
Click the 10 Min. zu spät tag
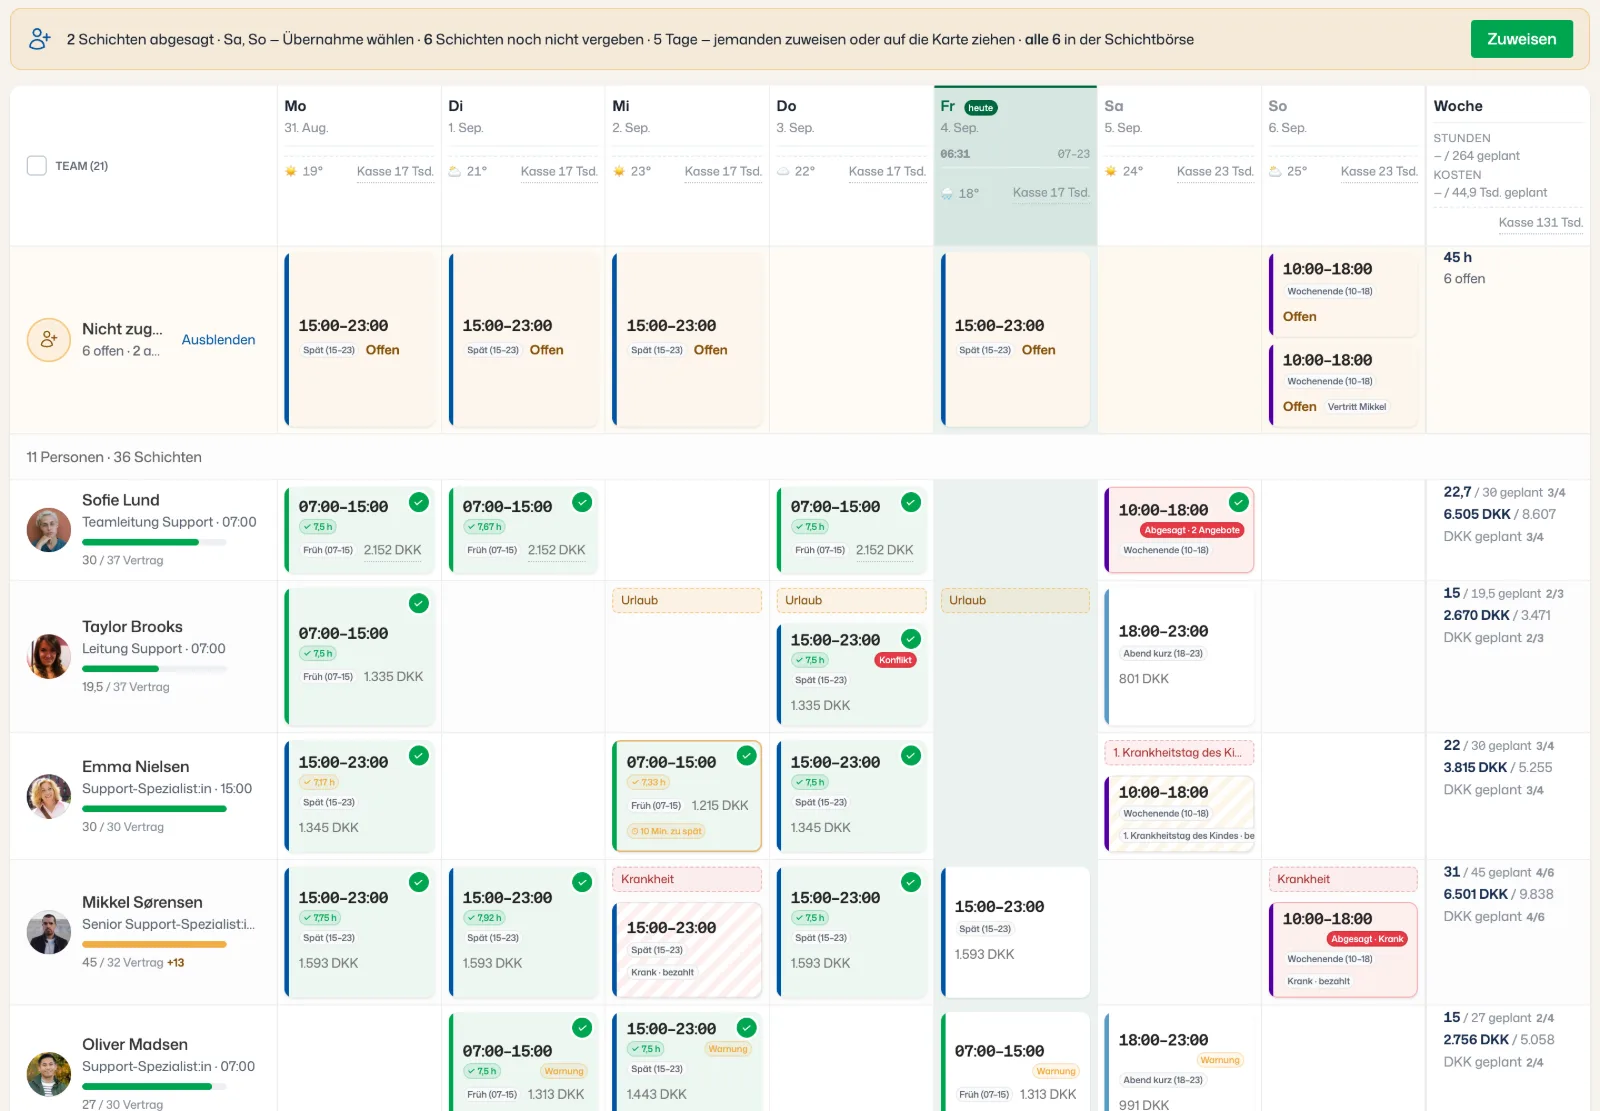666,831
